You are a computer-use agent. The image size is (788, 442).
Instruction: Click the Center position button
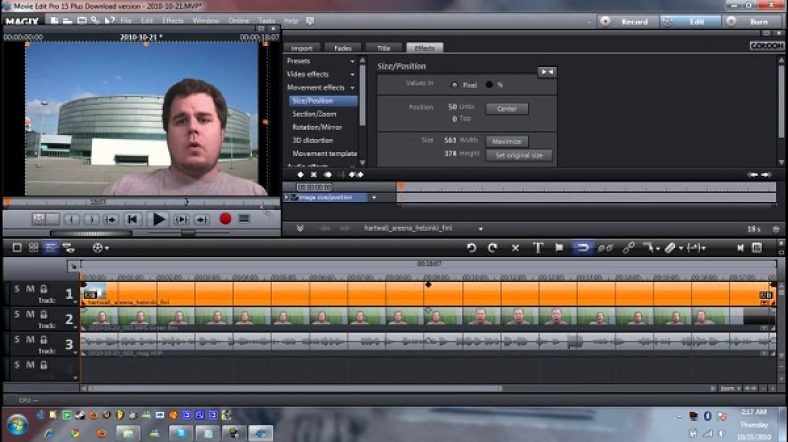pyautogui.click(x=506, y=108)
